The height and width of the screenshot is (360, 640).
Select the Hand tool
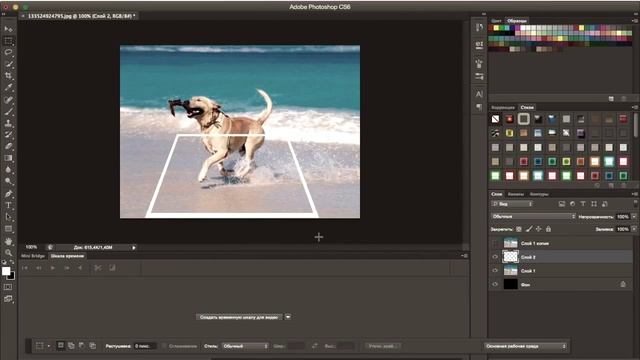pyautogui.click(x=8, y=241)
